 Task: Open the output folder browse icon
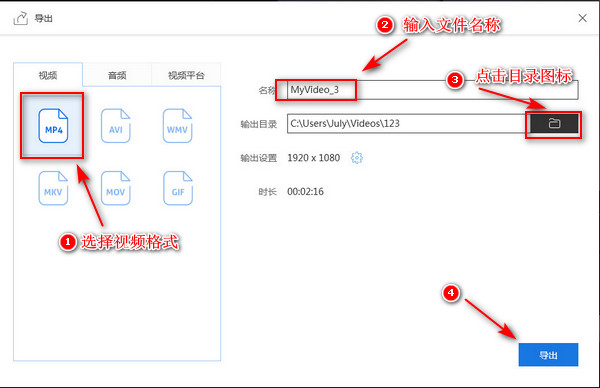(x=554, y=124)
